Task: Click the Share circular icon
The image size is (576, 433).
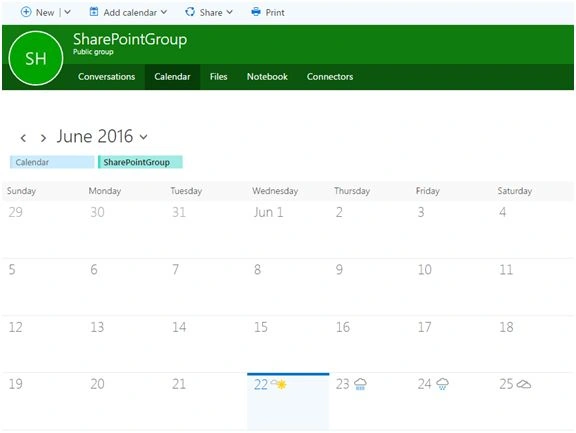Action: point(190,12)
